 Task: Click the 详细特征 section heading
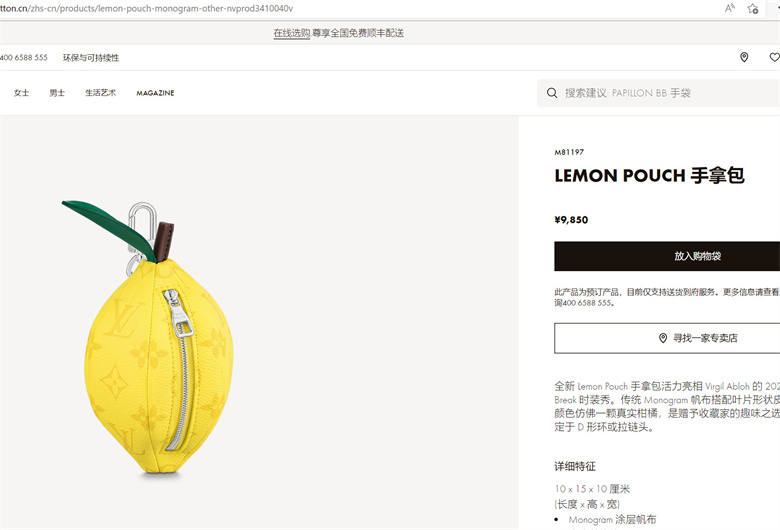tap(575, 466)
